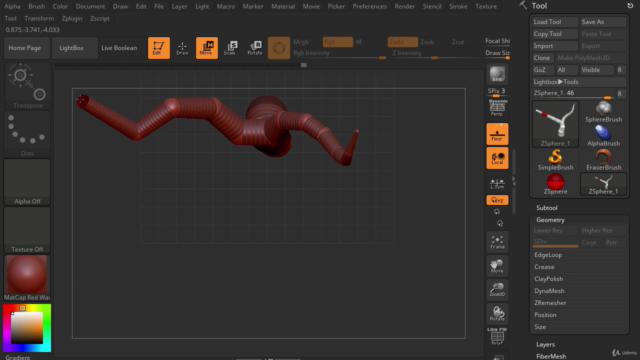Click the Copy Tool button

pyautogui.click(x=555, y=34)
